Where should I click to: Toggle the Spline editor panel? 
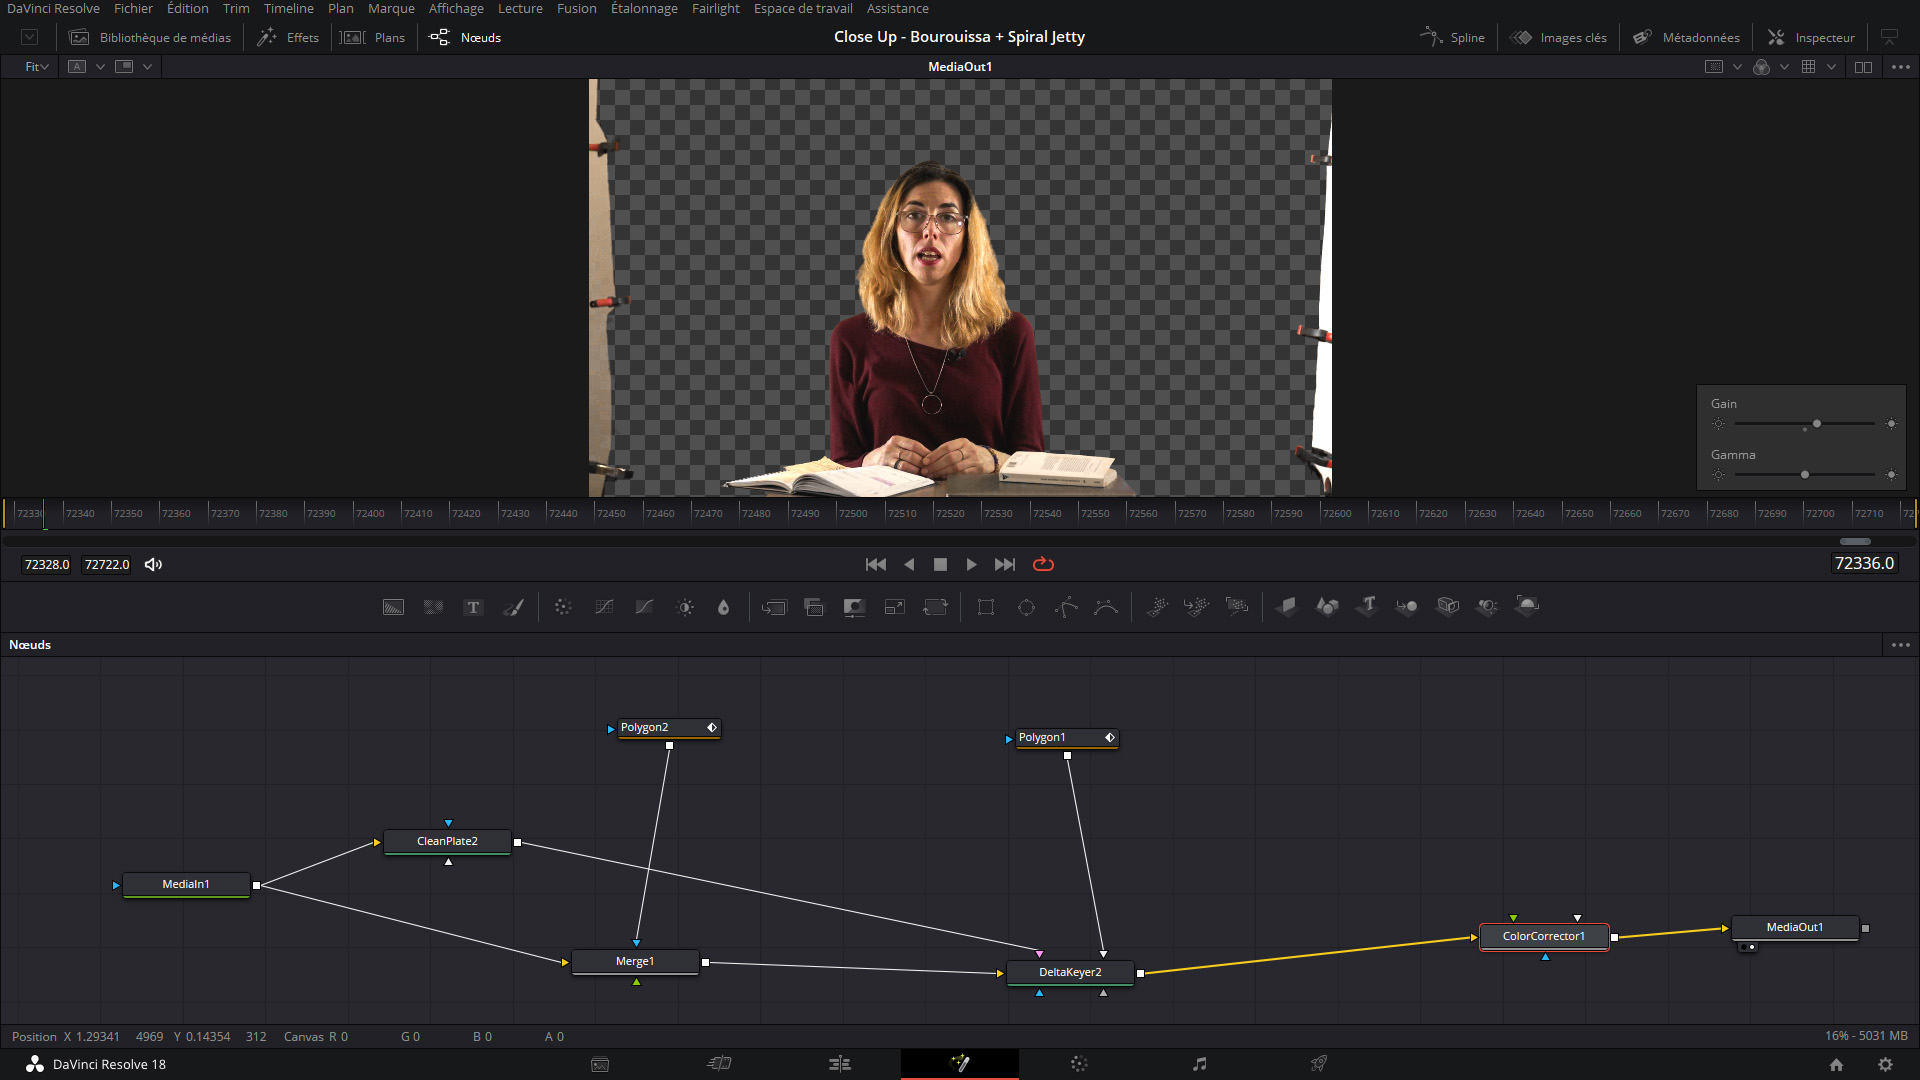[x=1452, y=37]
